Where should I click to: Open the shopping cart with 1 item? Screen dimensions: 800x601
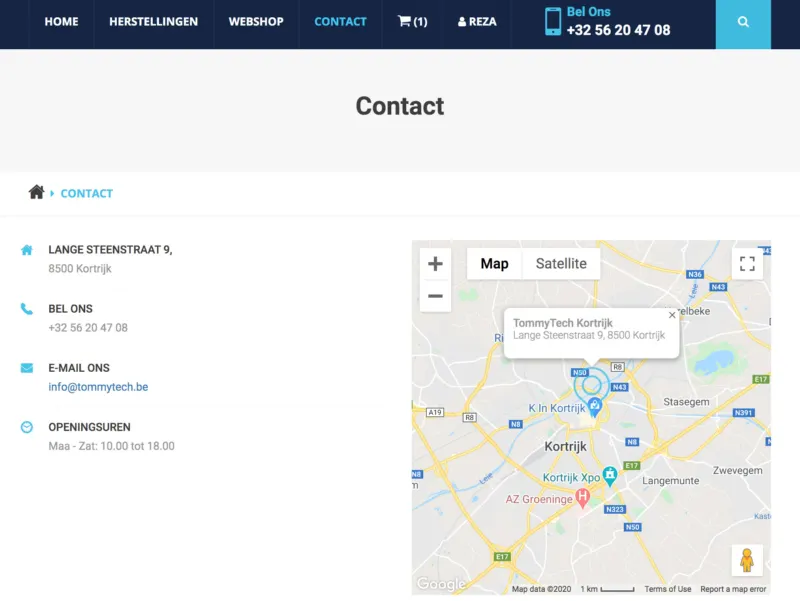[x=412, y=21]
